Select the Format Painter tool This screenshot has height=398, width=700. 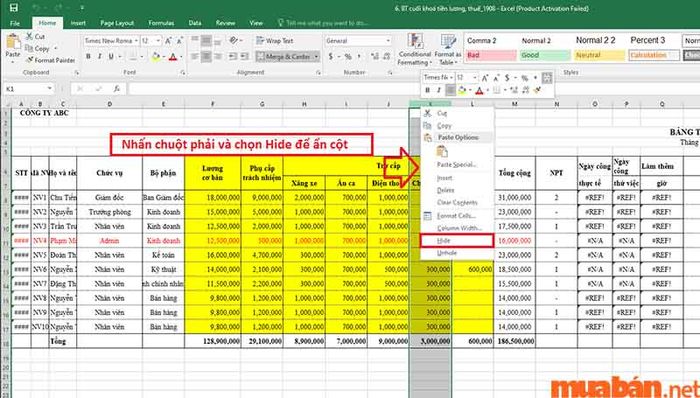pyautogui.click(x=50, y=60)
